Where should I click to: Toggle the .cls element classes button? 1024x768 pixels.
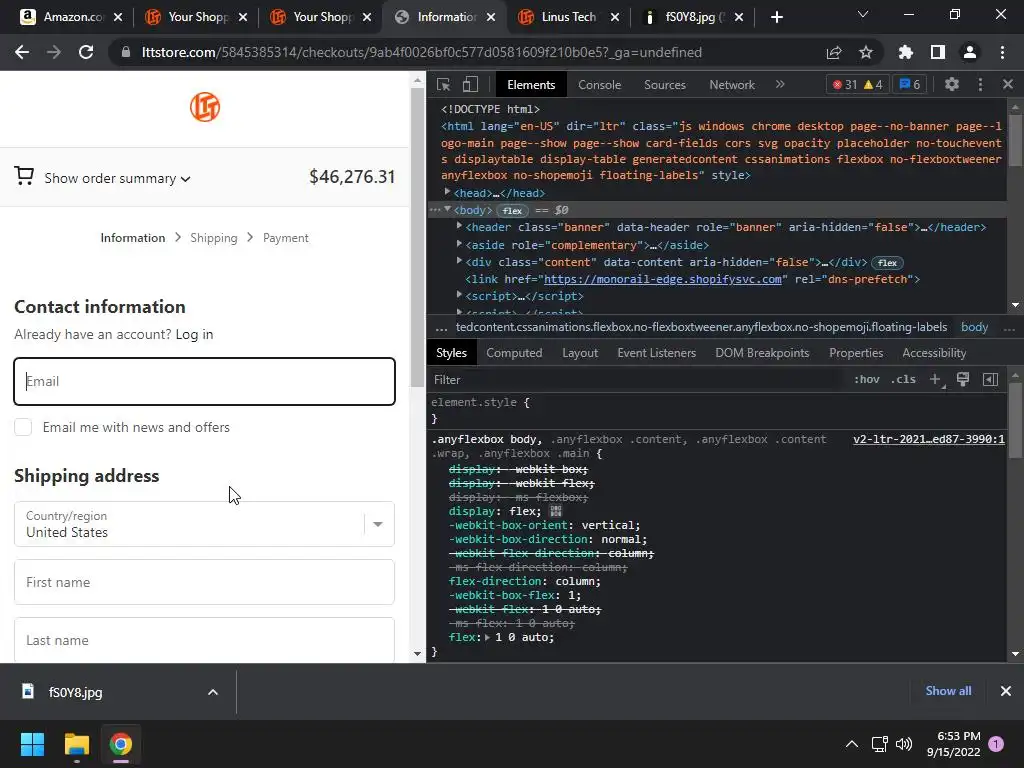click(x=903, y=379)
